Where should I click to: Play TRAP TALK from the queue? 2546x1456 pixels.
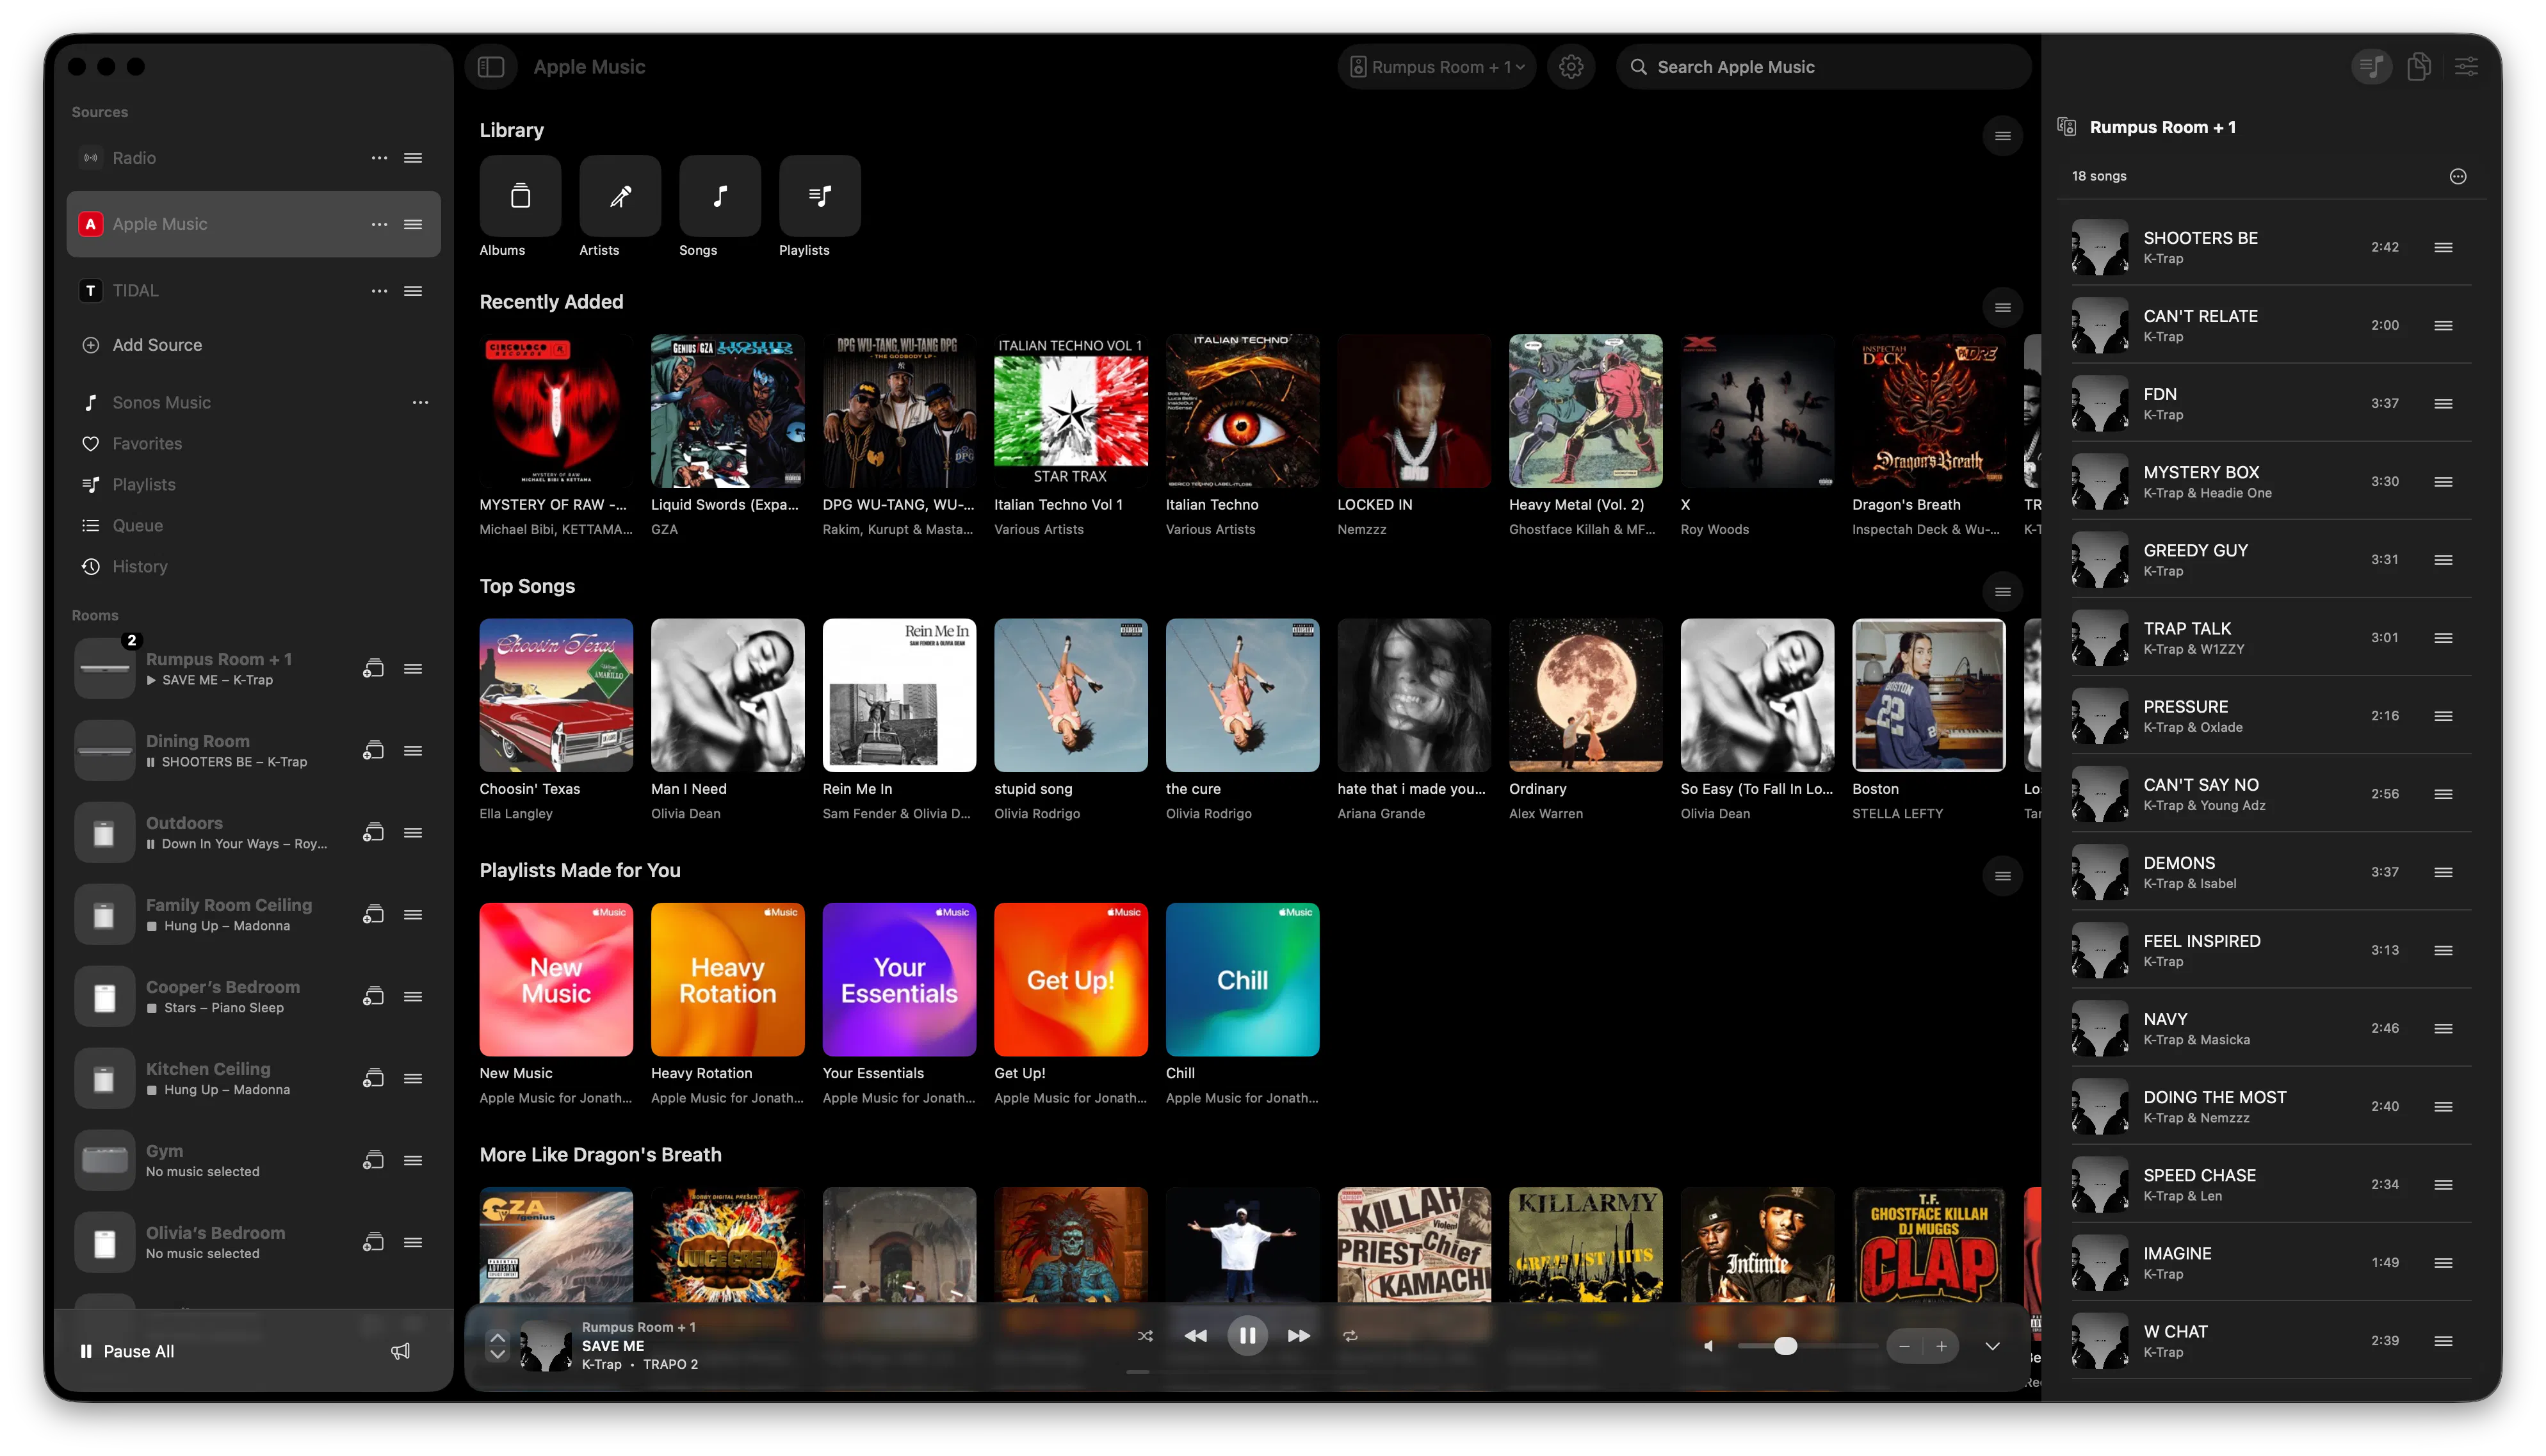tap(2270, 637)
